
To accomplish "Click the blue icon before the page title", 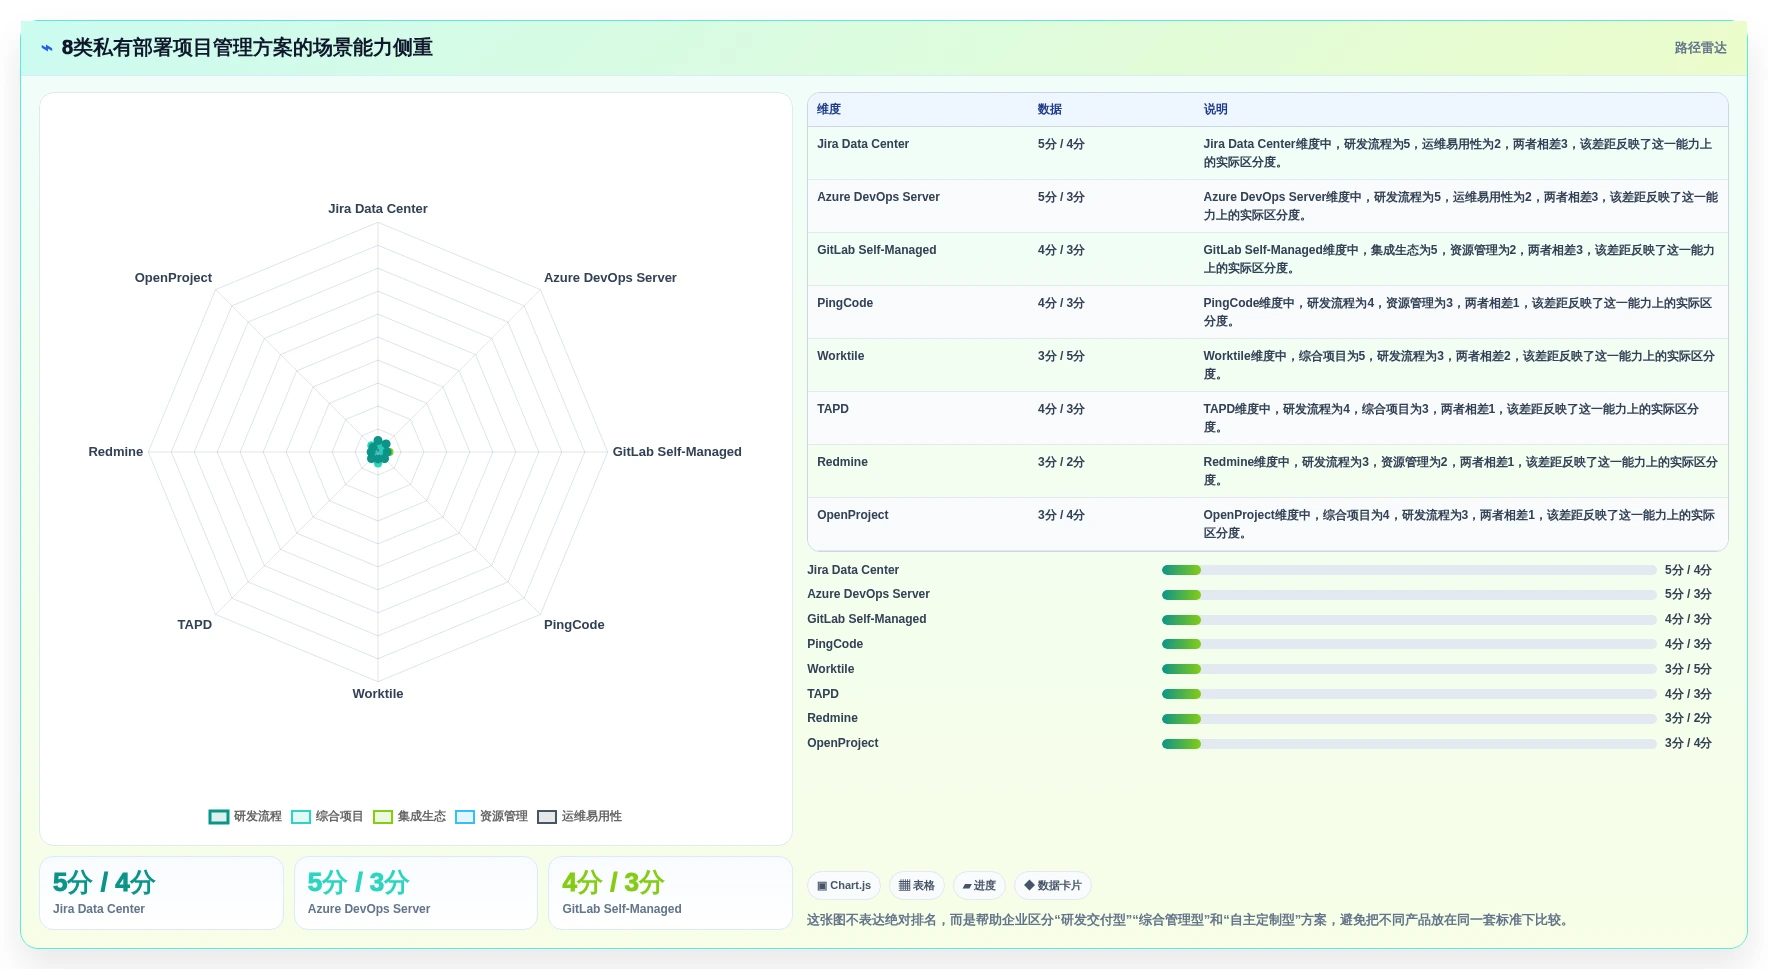I will coord(46,48).
